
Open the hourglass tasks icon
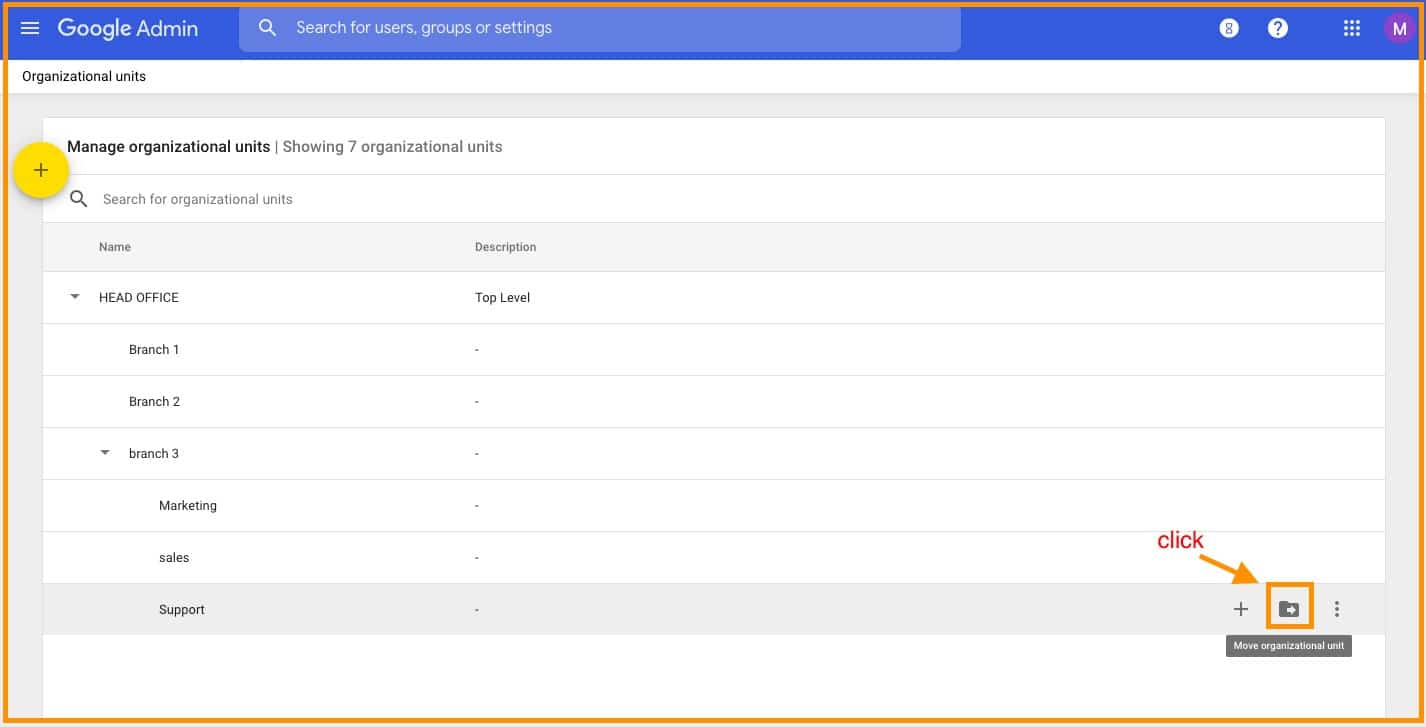[1229, 29]
